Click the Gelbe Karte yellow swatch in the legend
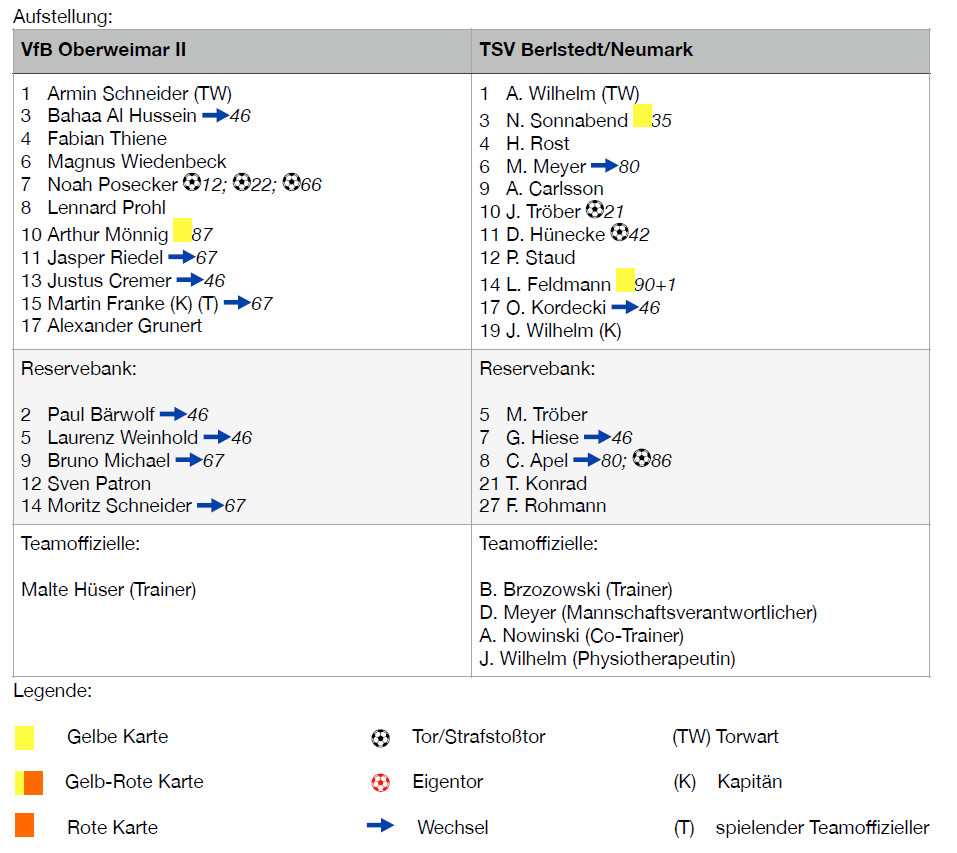This screenshot has height=853, width=957. click(25, 738)
